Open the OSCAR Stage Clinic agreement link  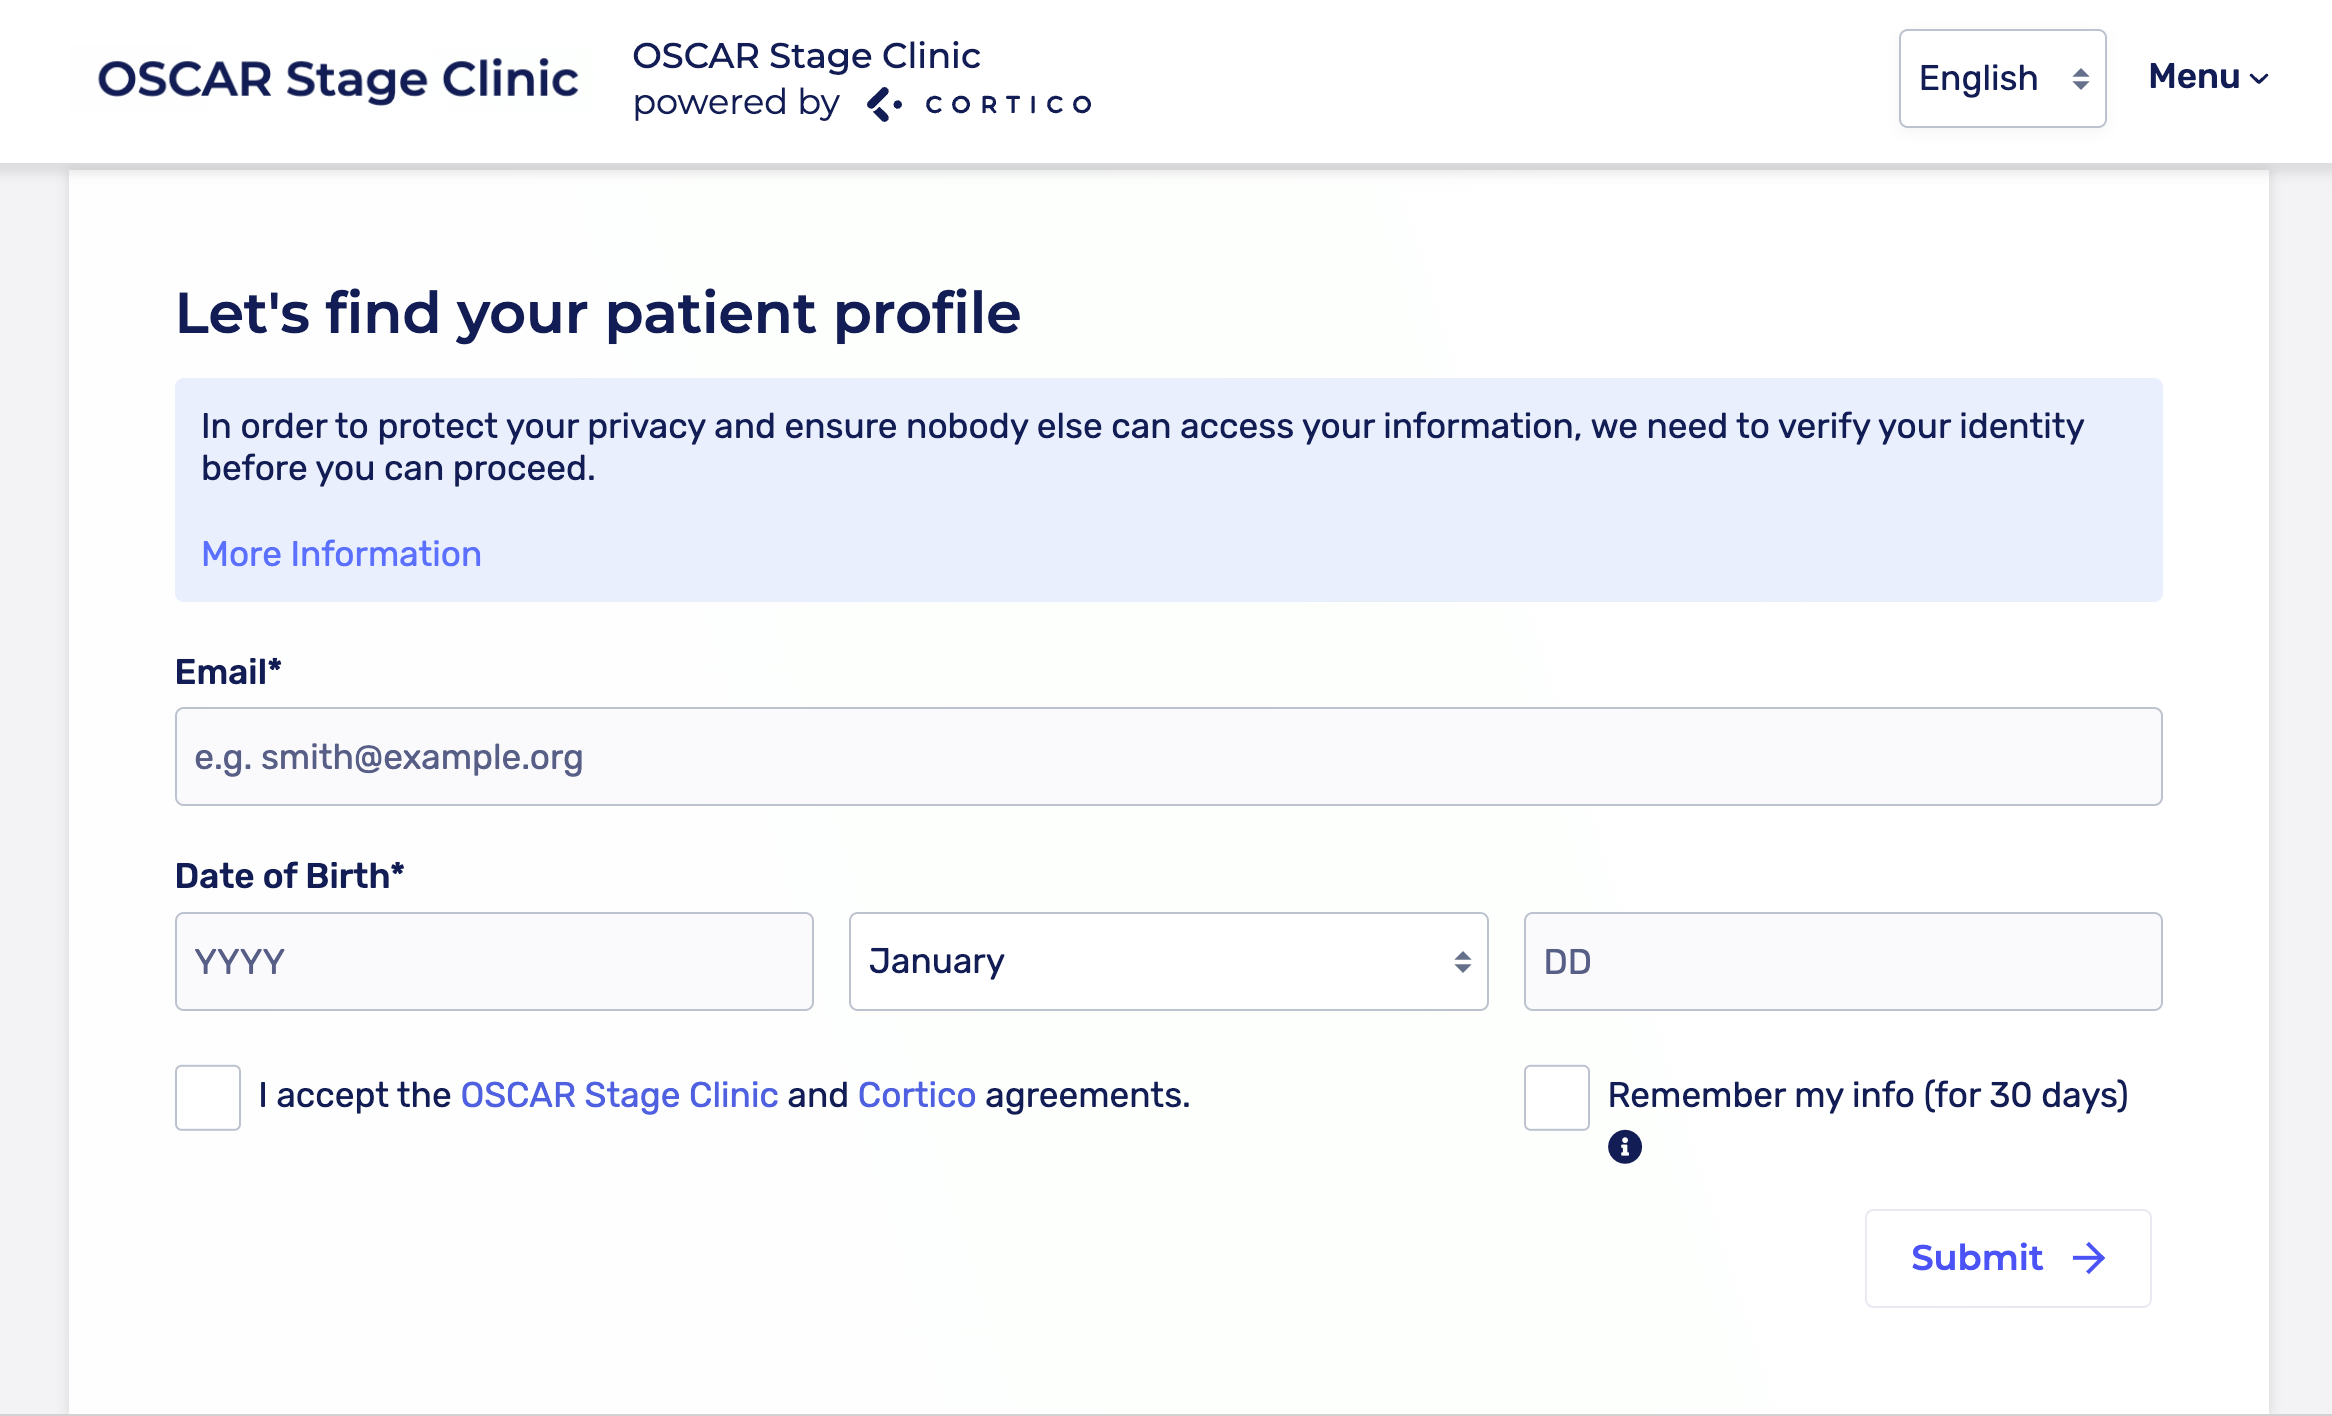point(619,1096)
